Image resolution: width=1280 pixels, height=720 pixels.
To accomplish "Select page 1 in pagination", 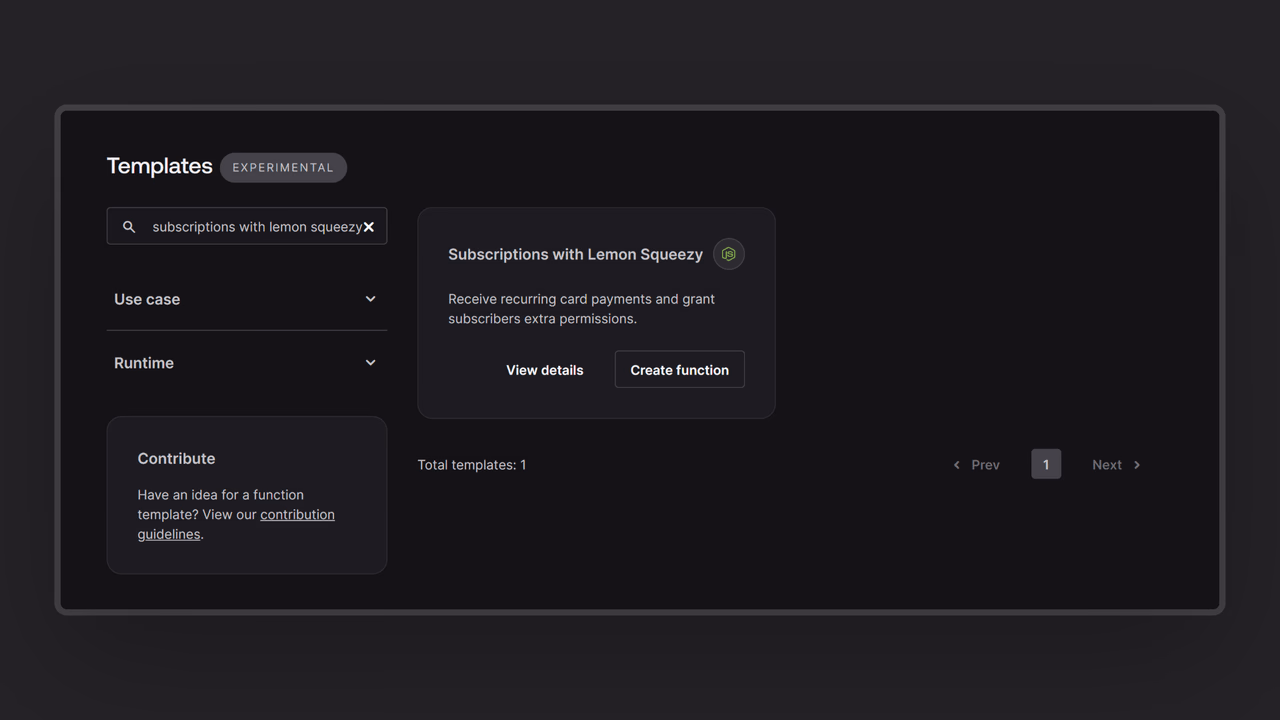I will [1046, 464].
